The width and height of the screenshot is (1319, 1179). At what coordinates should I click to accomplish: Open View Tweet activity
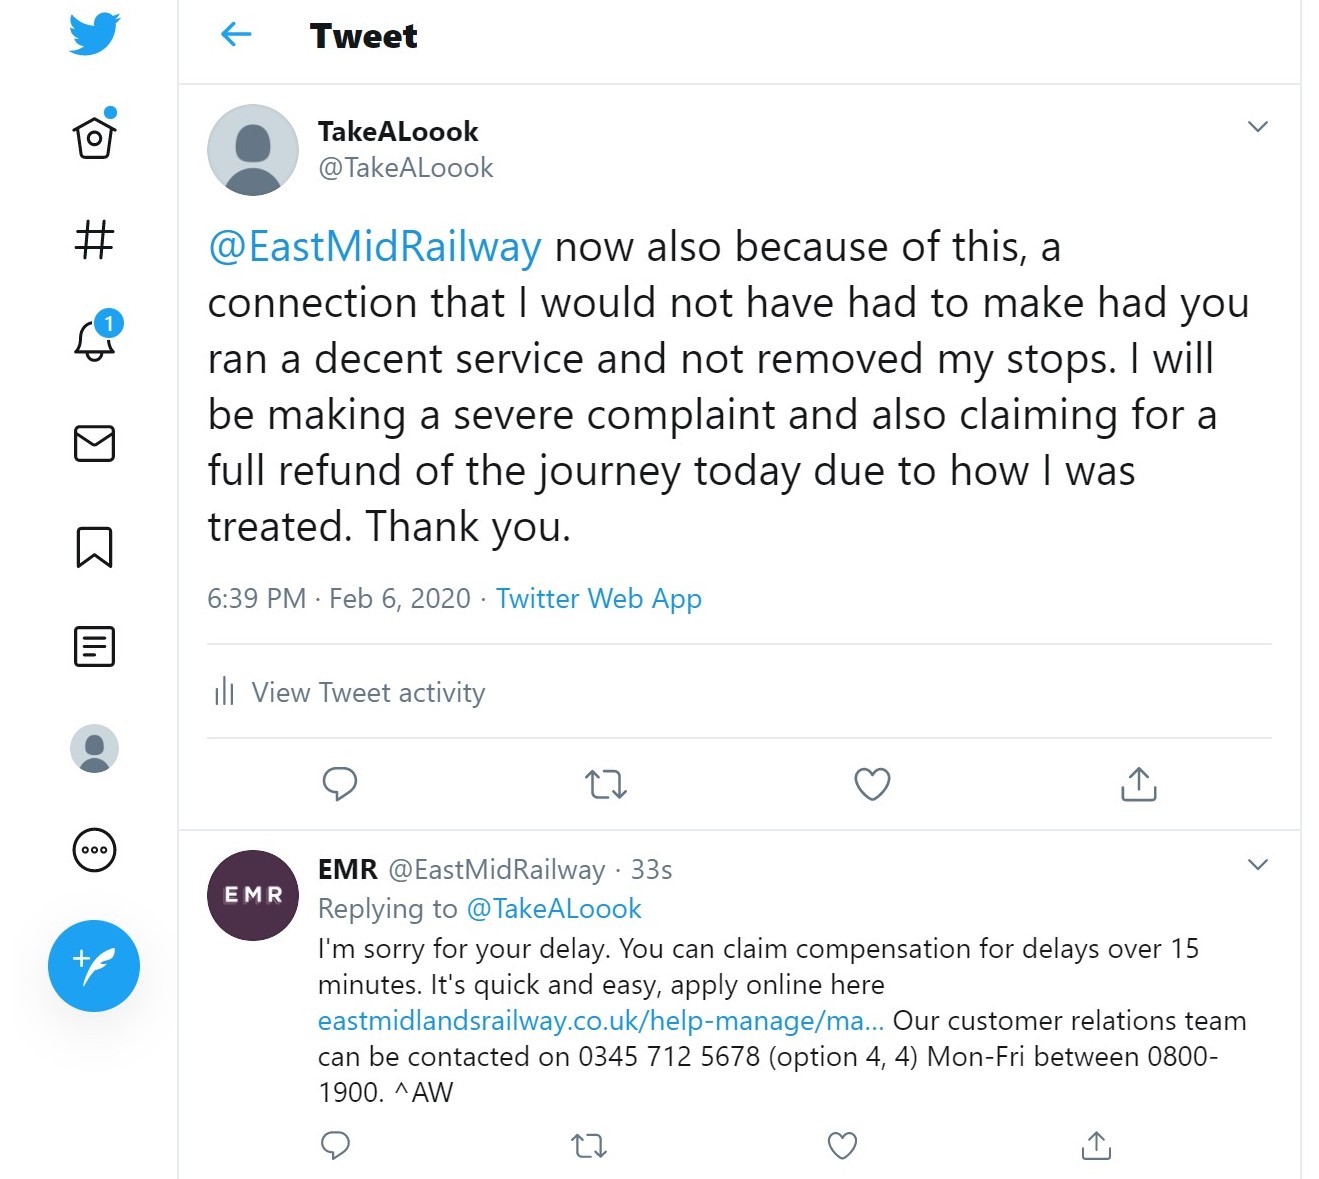click(x=368, y=692)
